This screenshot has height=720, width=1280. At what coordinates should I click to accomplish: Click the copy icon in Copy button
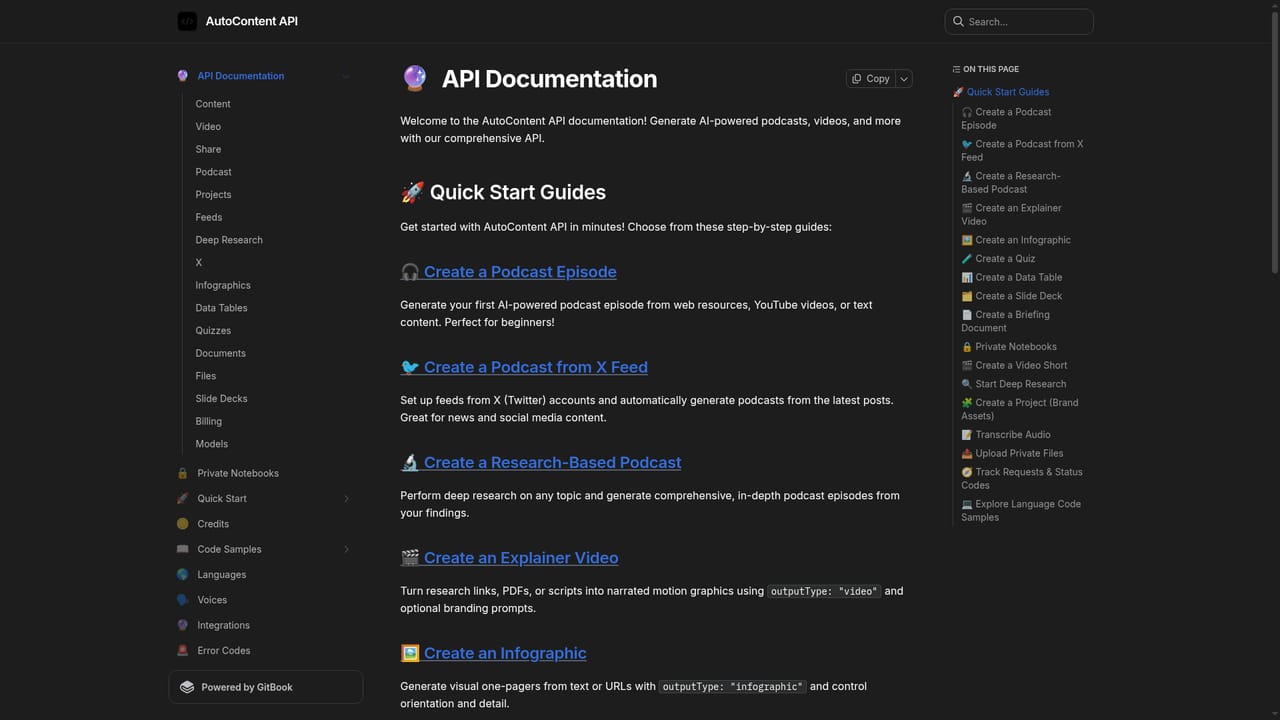[857, 78]
